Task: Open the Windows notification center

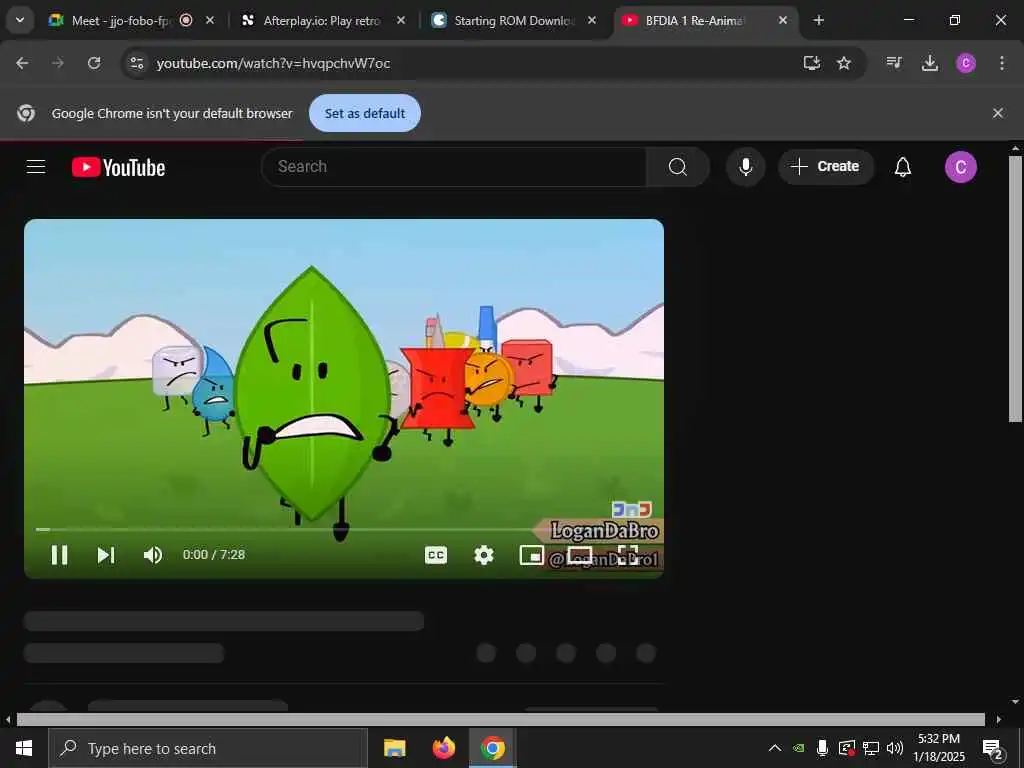Action: point(993,749)
